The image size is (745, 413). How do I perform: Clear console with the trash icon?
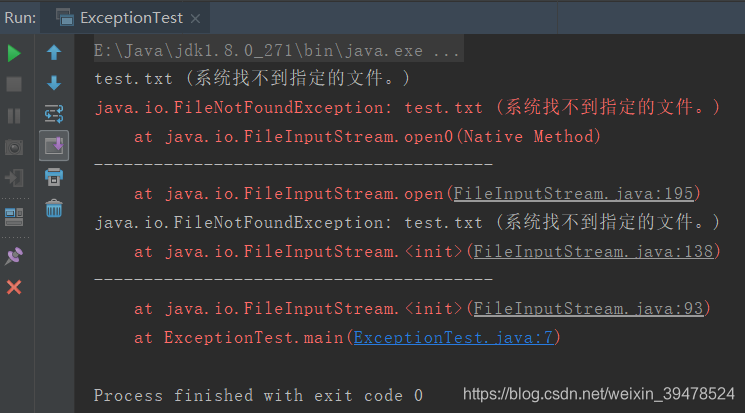pyautogui.click(x=54, y=208)
